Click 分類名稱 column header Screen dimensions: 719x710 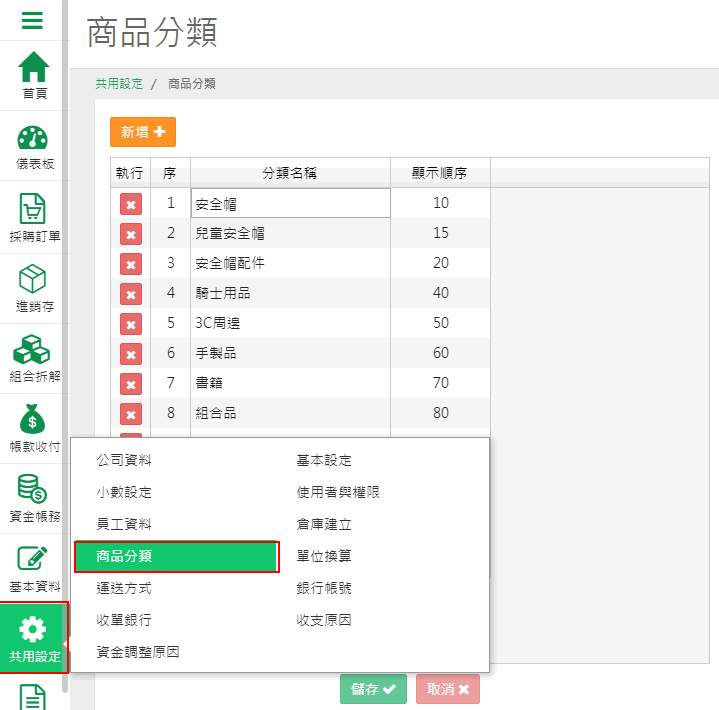(290, 173)
